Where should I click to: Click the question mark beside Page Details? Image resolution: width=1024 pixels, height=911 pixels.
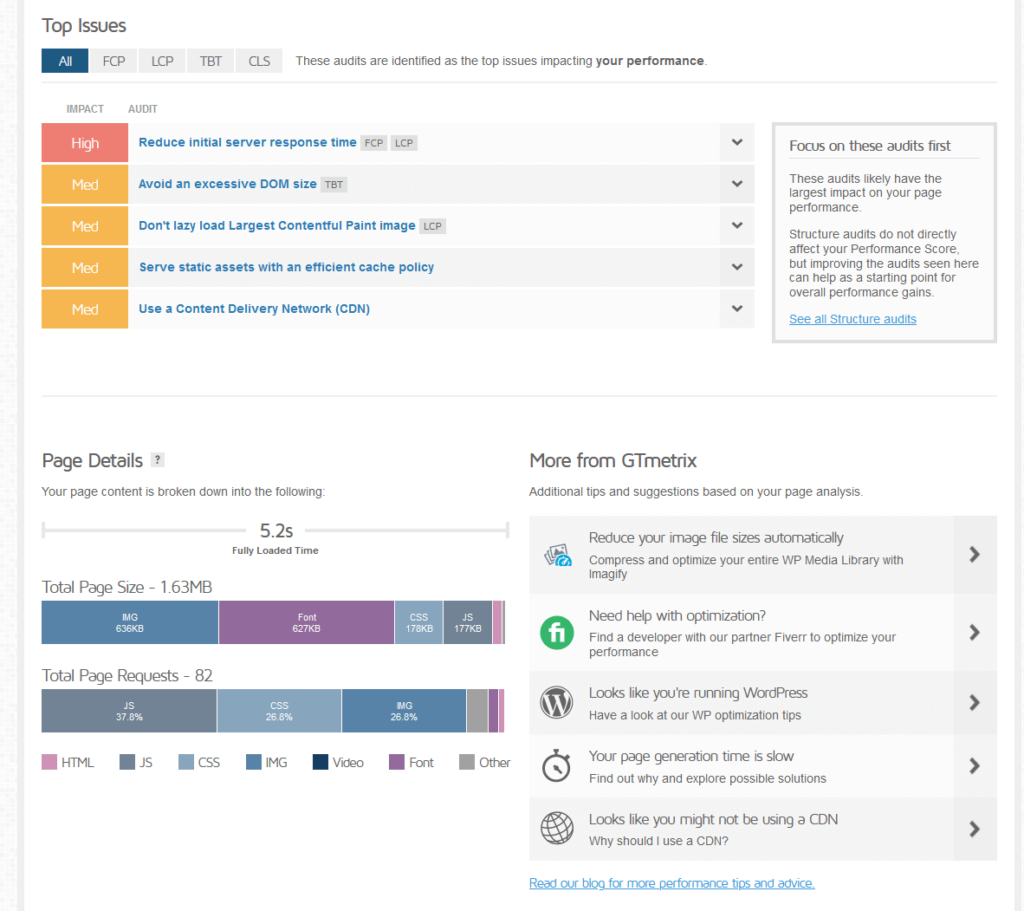[157, 460]
